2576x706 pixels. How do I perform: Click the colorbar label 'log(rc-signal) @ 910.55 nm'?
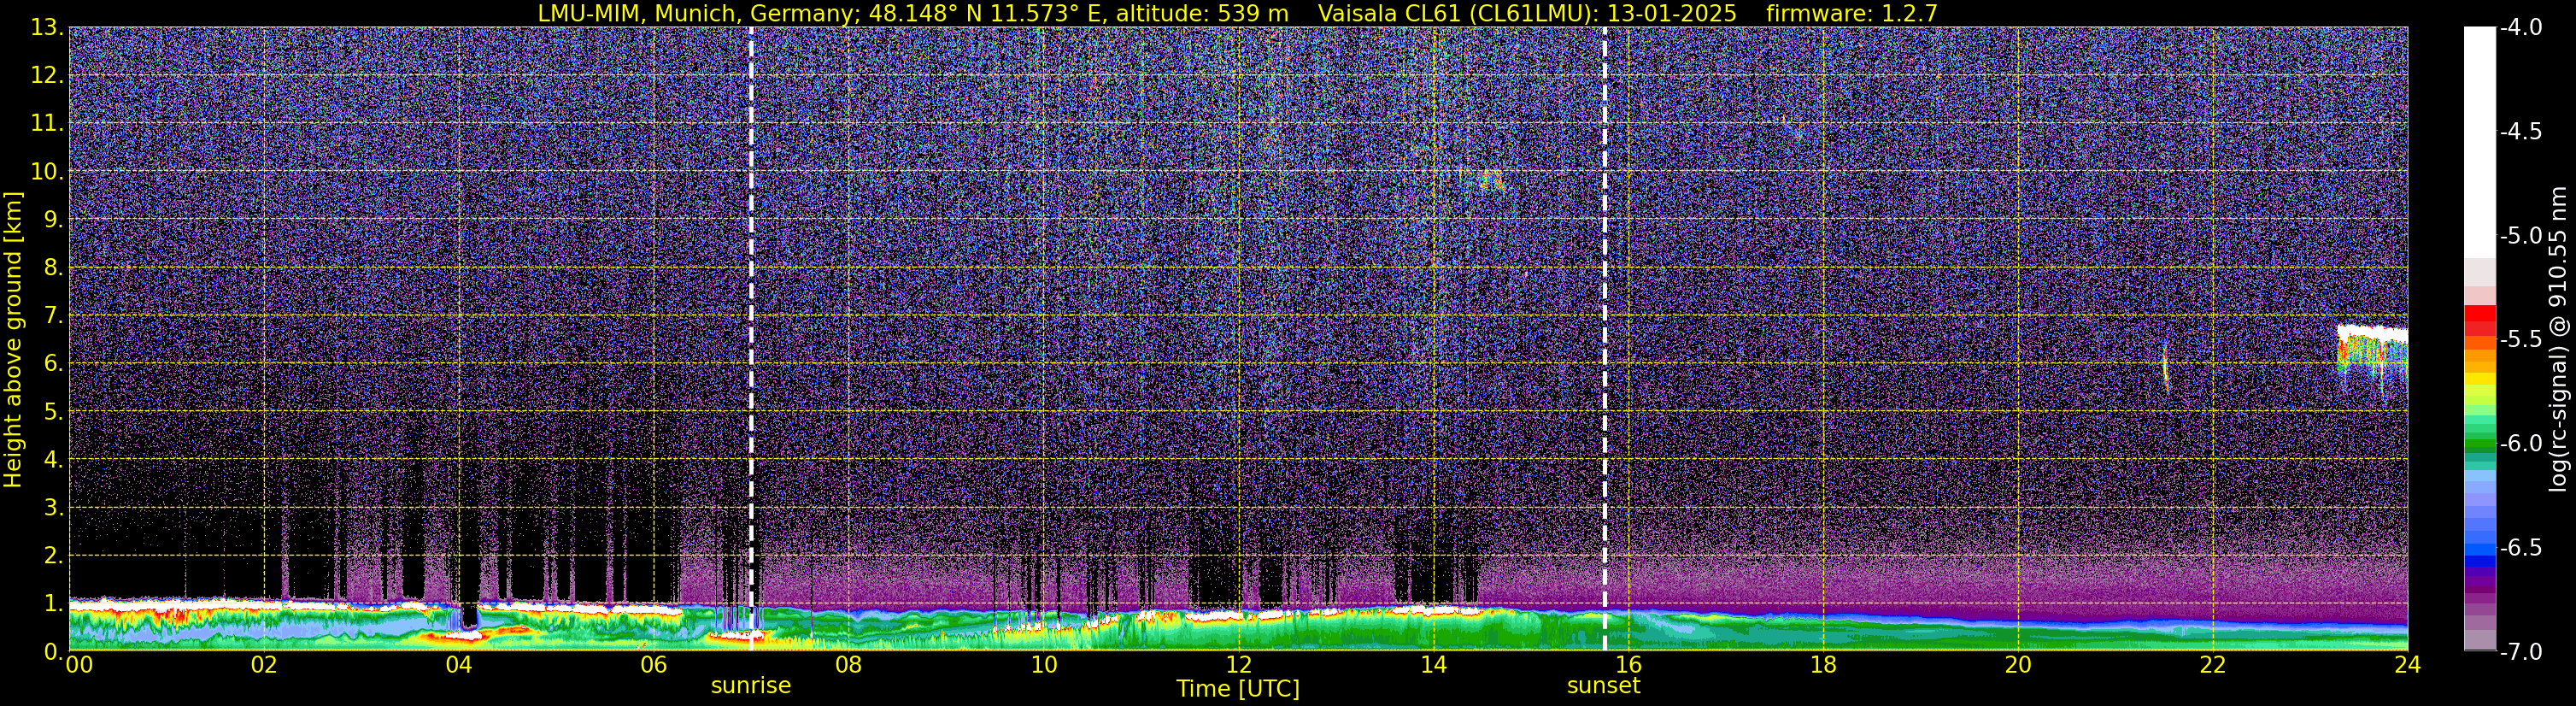tap(2559, 339)
